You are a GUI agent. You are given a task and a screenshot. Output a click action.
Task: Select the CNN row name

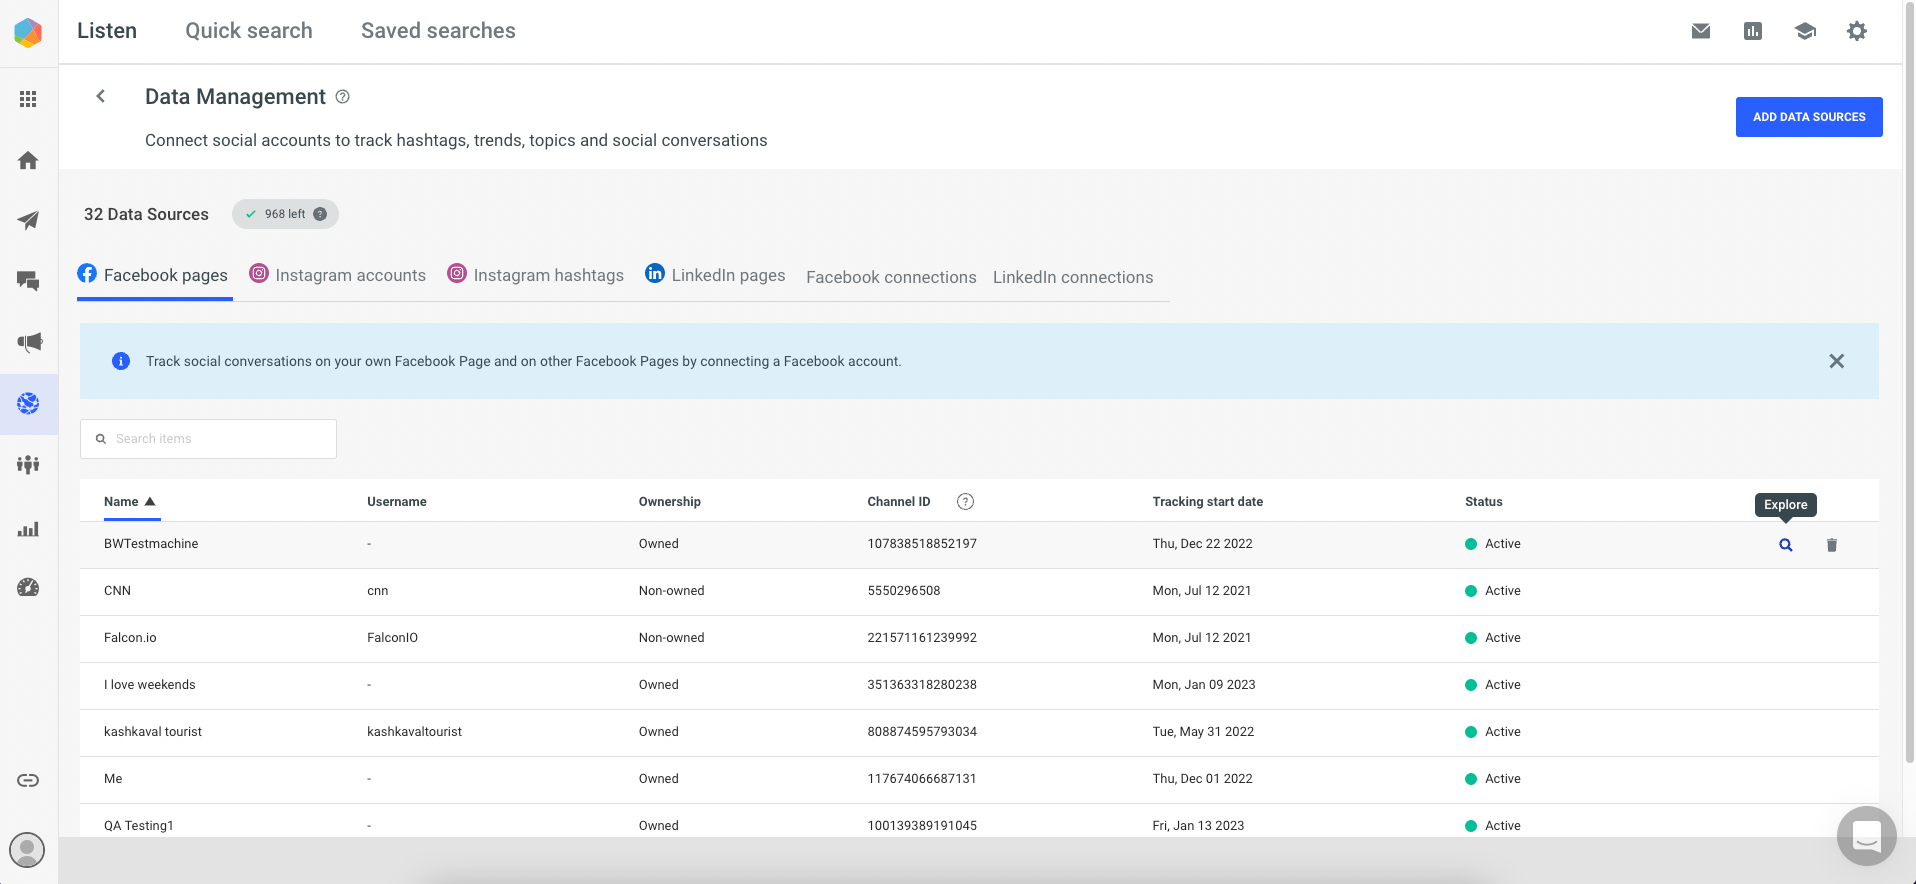117,591
